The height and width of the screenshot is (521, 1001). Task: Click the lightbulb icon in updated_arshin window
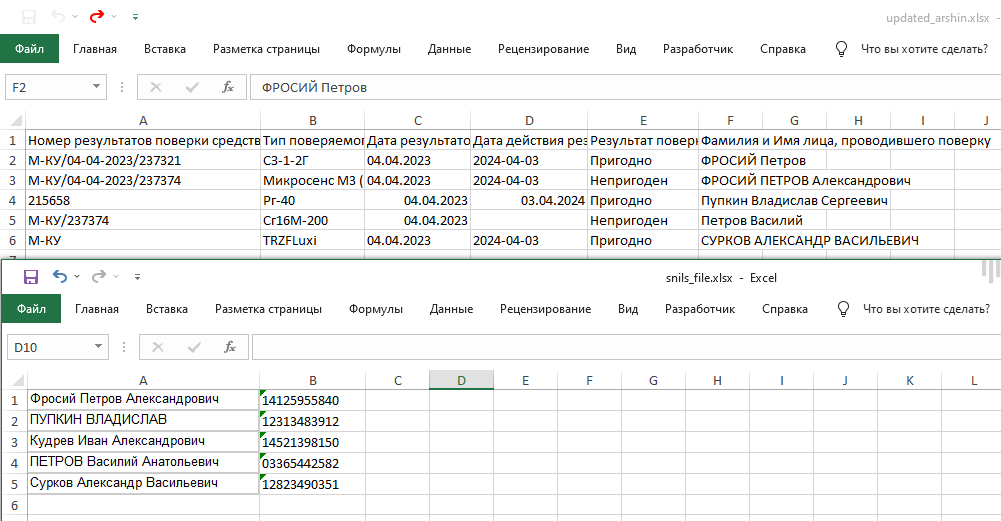click(841, 49)
